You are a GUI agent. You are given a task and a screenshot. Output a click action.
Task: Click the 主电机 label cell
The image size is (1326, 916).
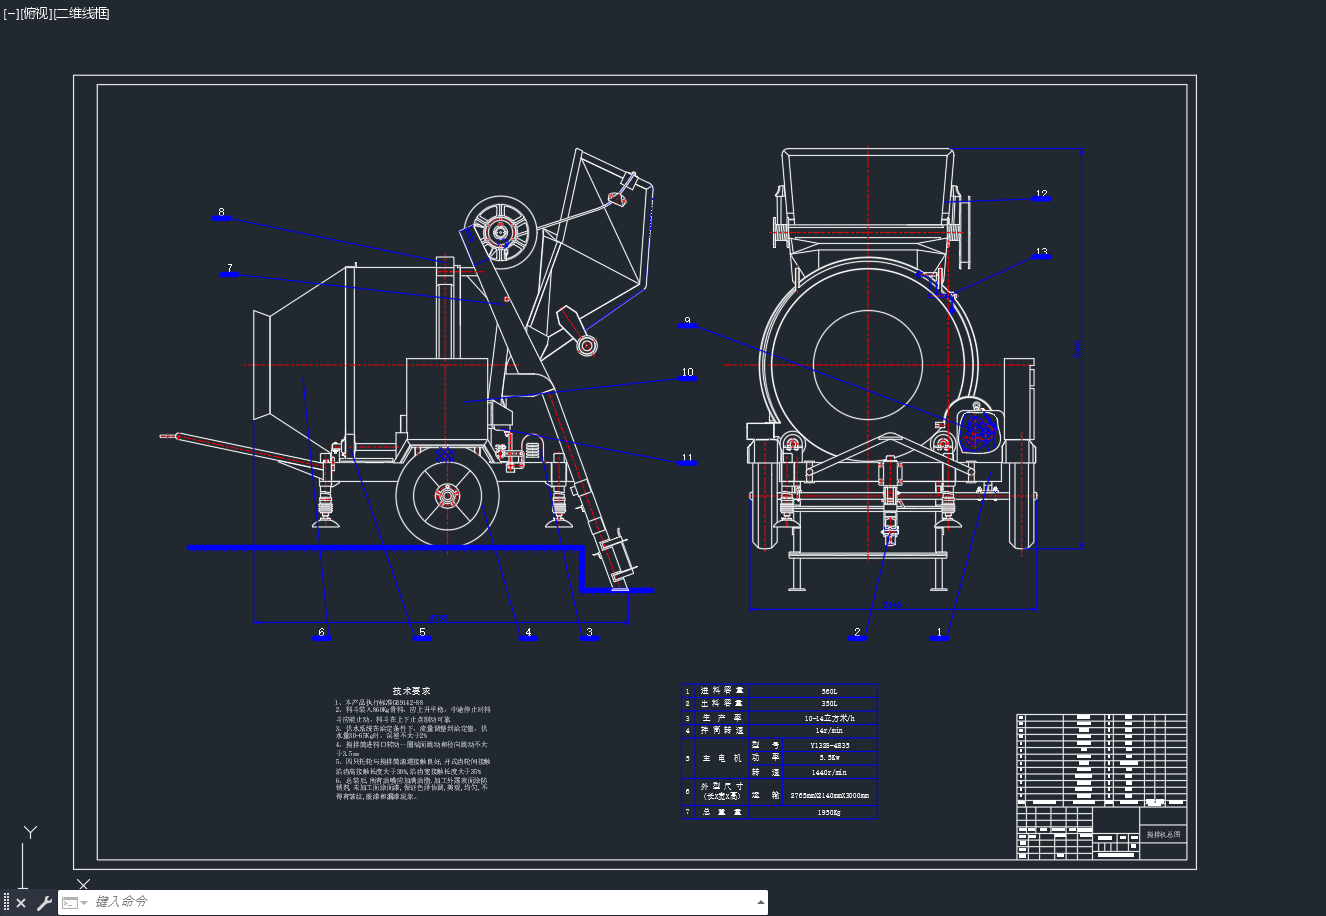(x=722, y=758)
